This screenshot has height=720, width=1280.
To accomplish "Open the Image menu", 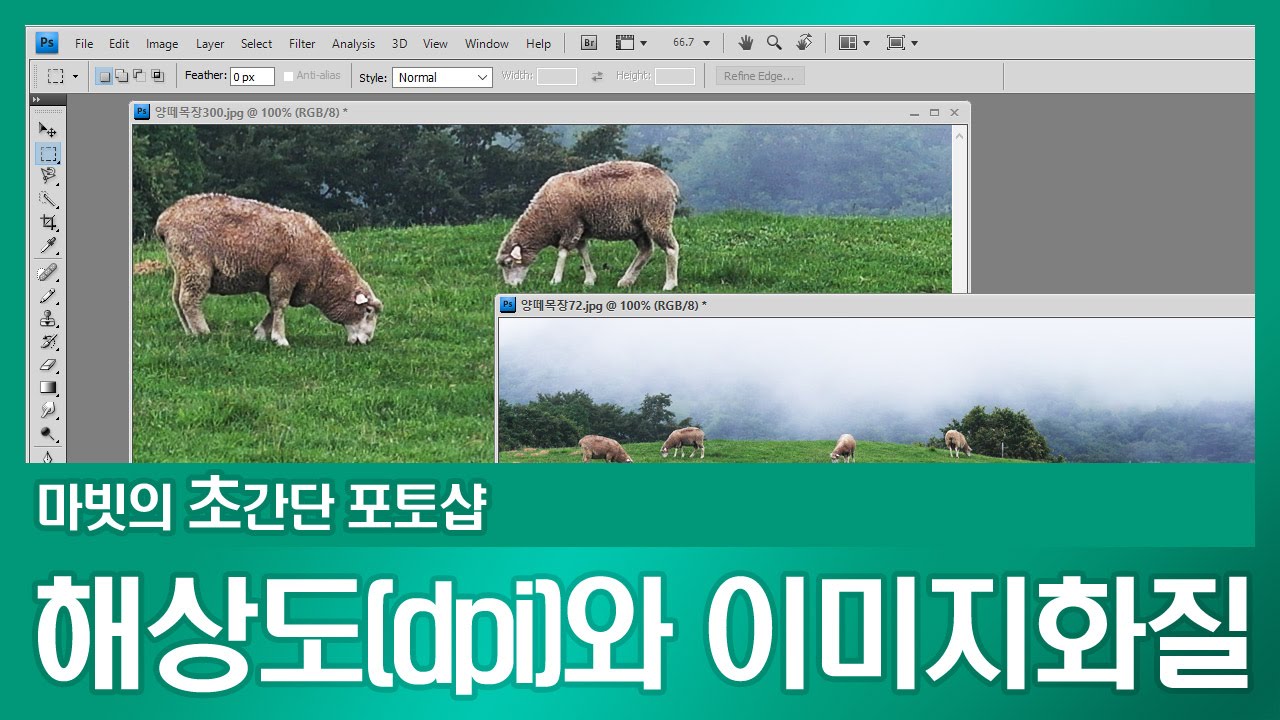I will coord(162,44).
